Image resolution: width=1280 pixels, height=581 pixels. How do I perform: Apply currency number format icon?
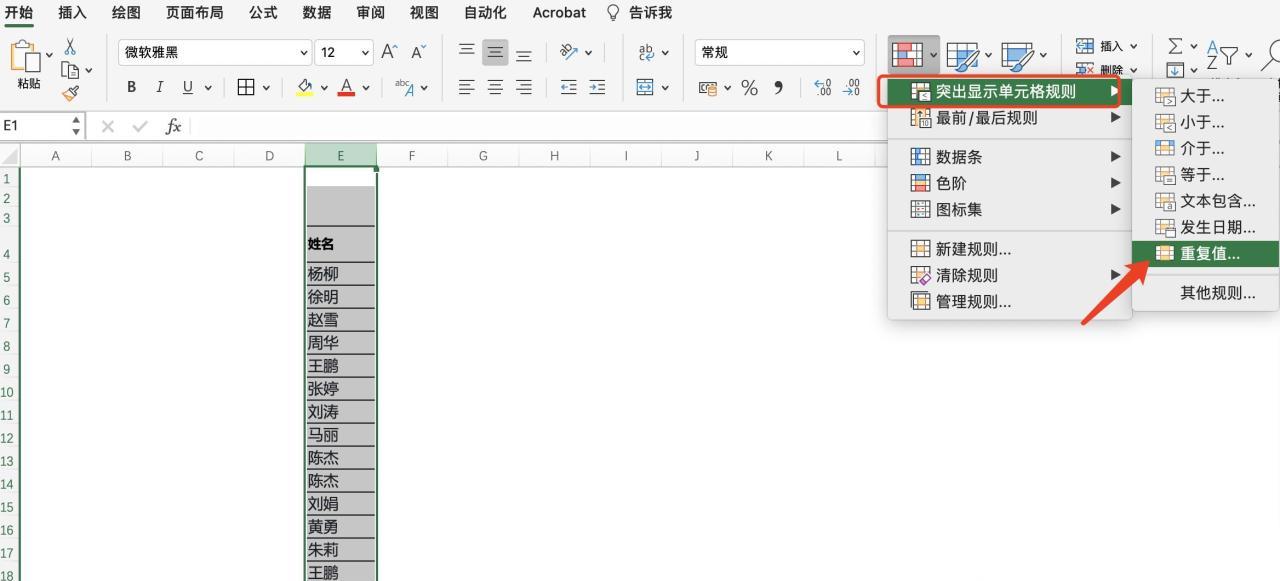[x=708, y=87]
